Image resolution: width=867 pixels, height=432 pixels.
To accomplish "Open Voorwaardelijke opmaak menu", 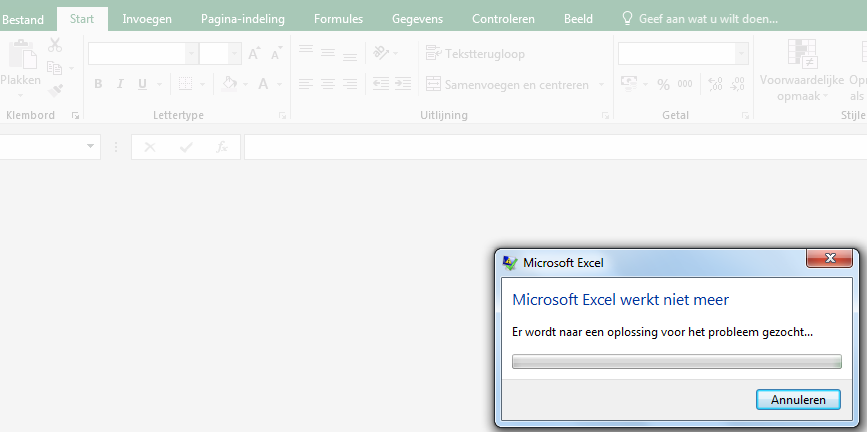I will (x=802, y=71).
